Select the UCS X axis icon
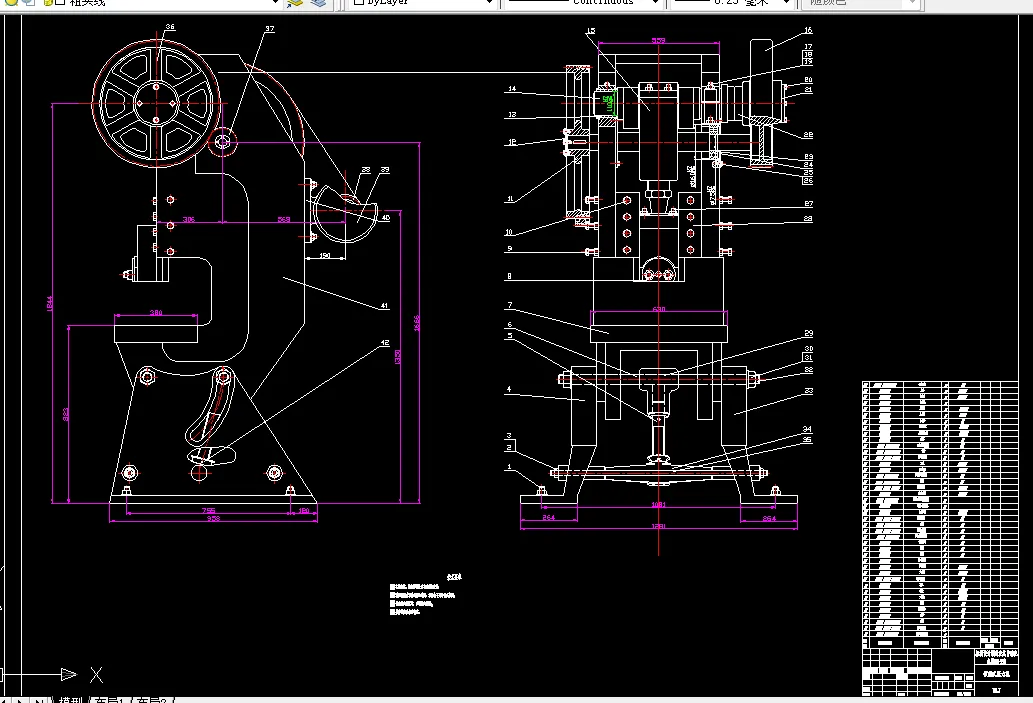Image resolution: width=1033 pixels, height=703 pixels. click(96, 675)
